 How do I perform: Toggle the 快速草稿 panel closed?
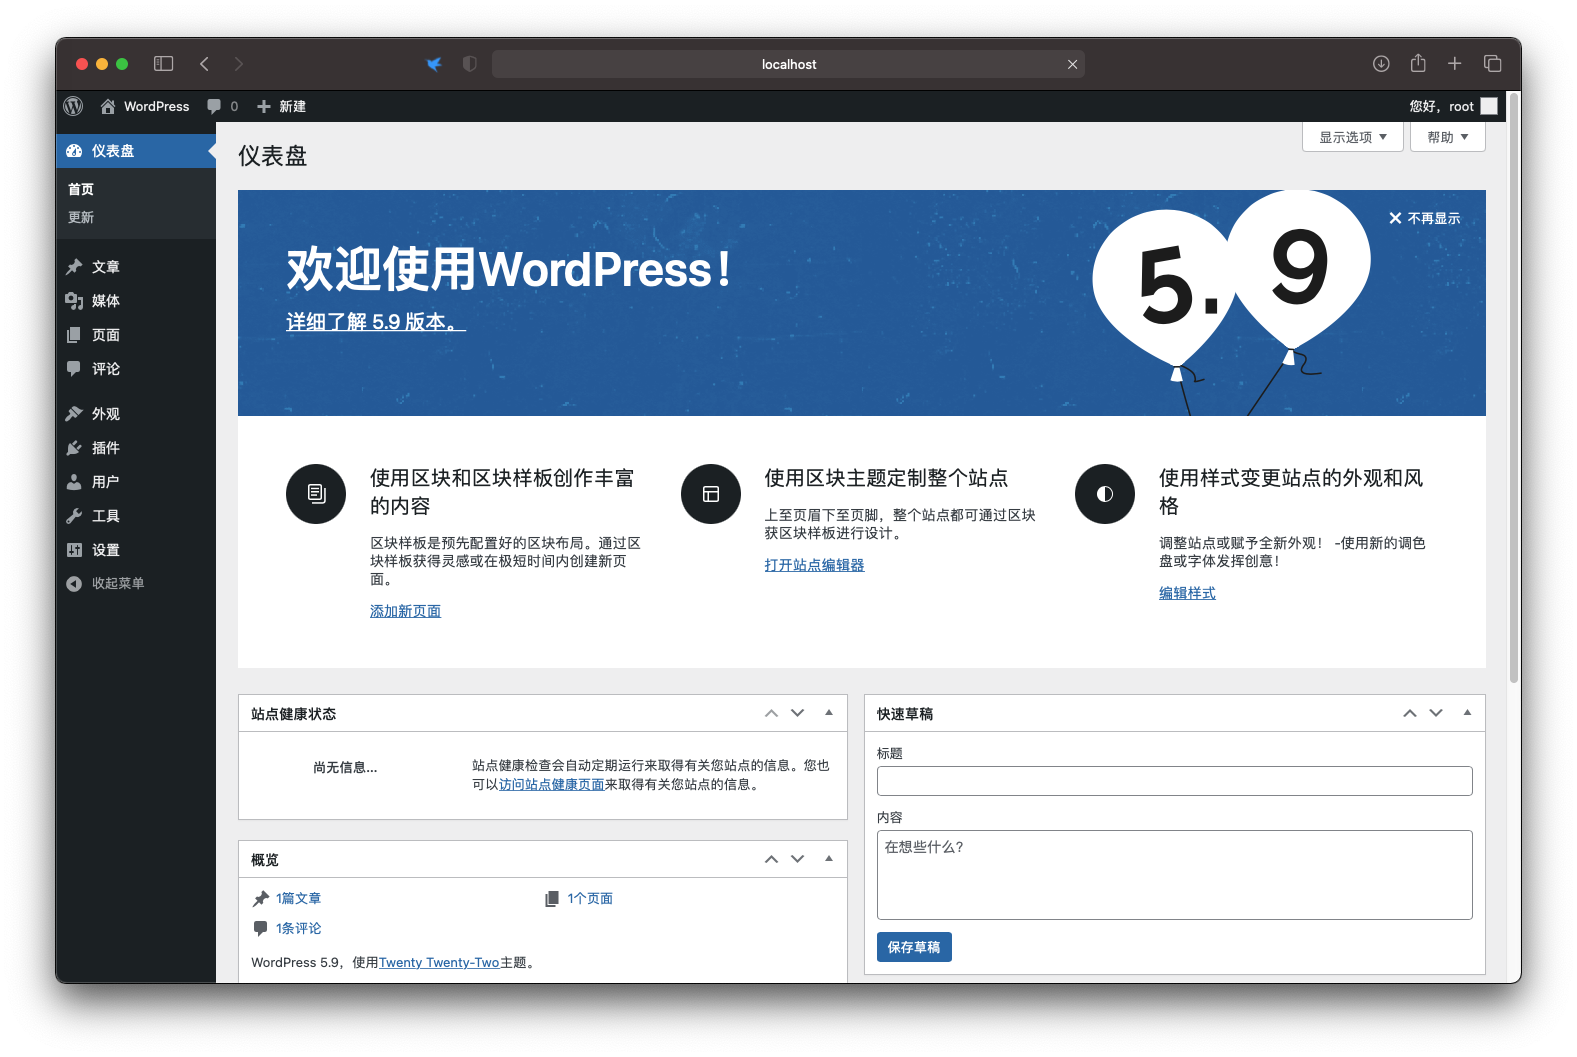pos(1467,713)
